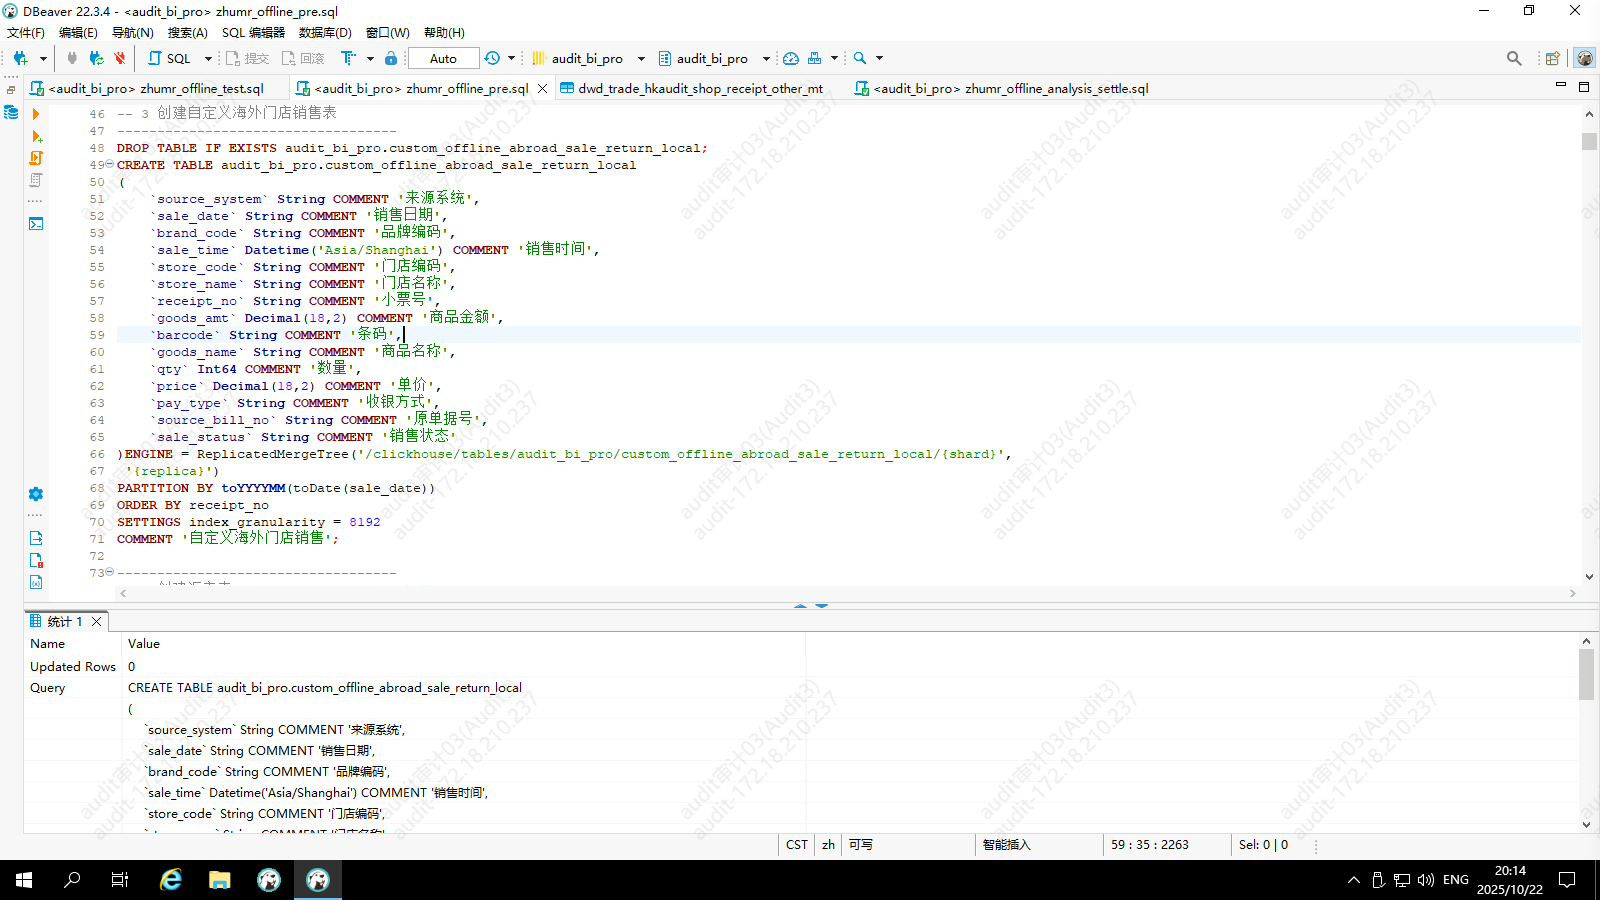
Task: Open File Explorer from the Windows taskbar
Action: click(x=219, y=880)
